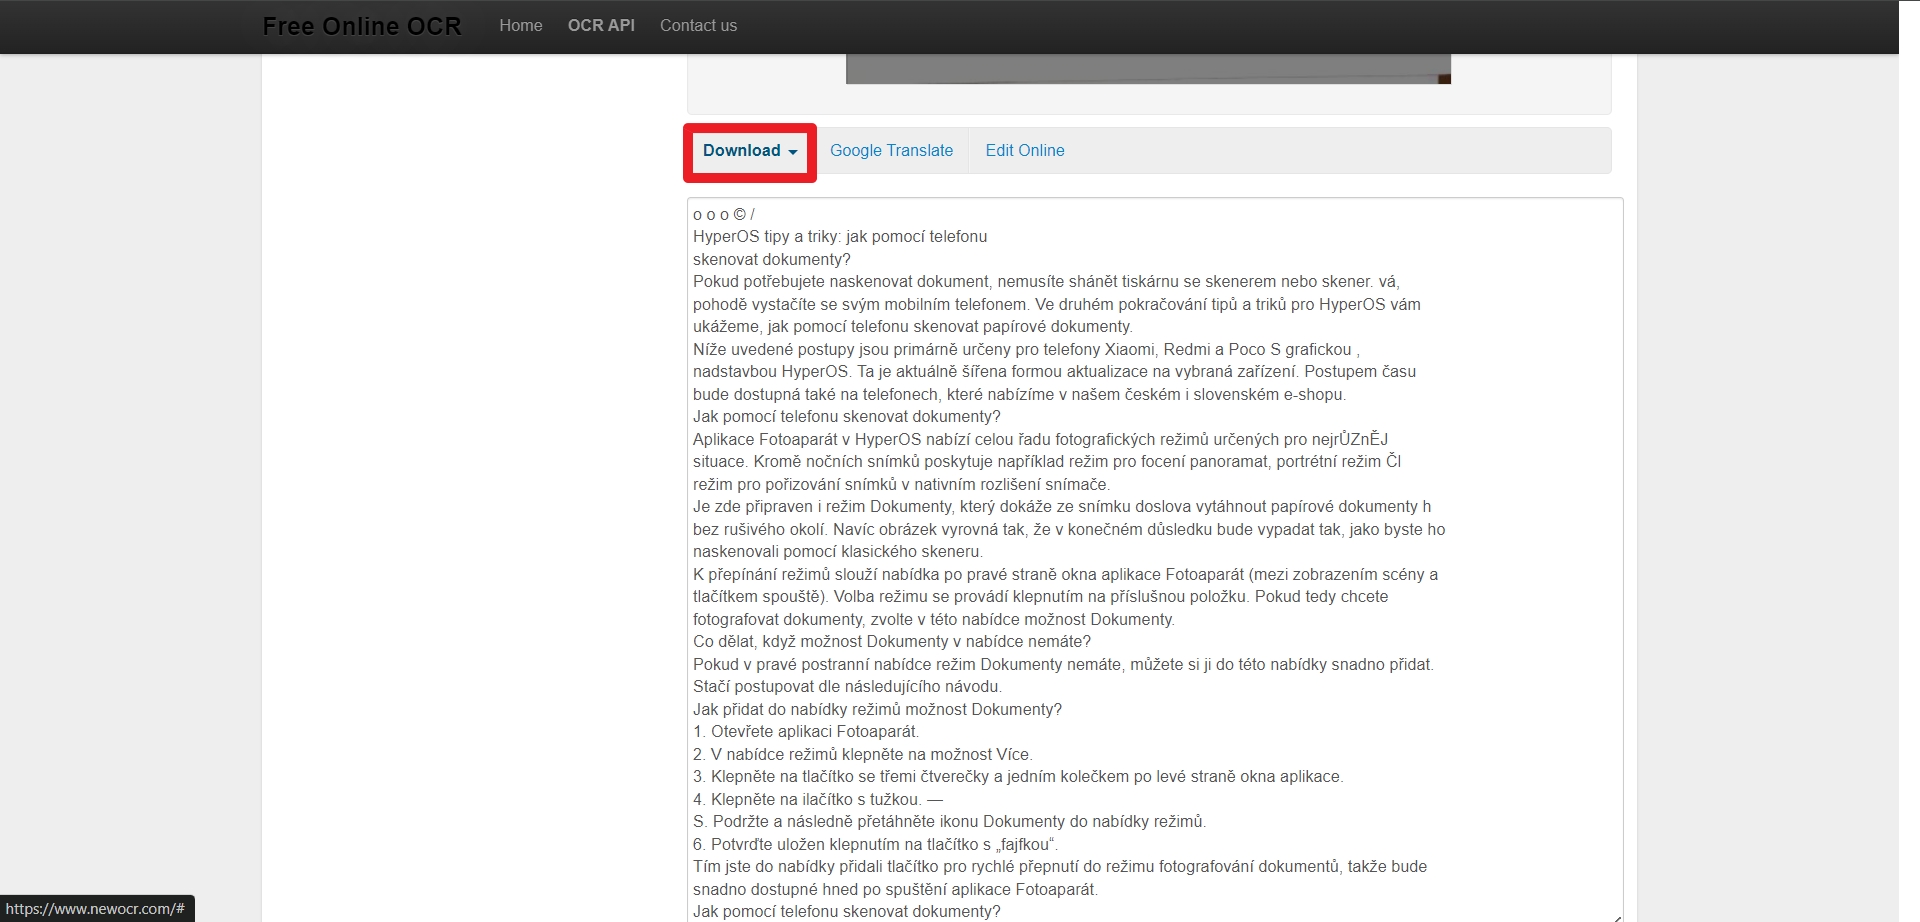Open Google Translate for the OCR text
Screen dimensions: 1920x922
[891, 151]
